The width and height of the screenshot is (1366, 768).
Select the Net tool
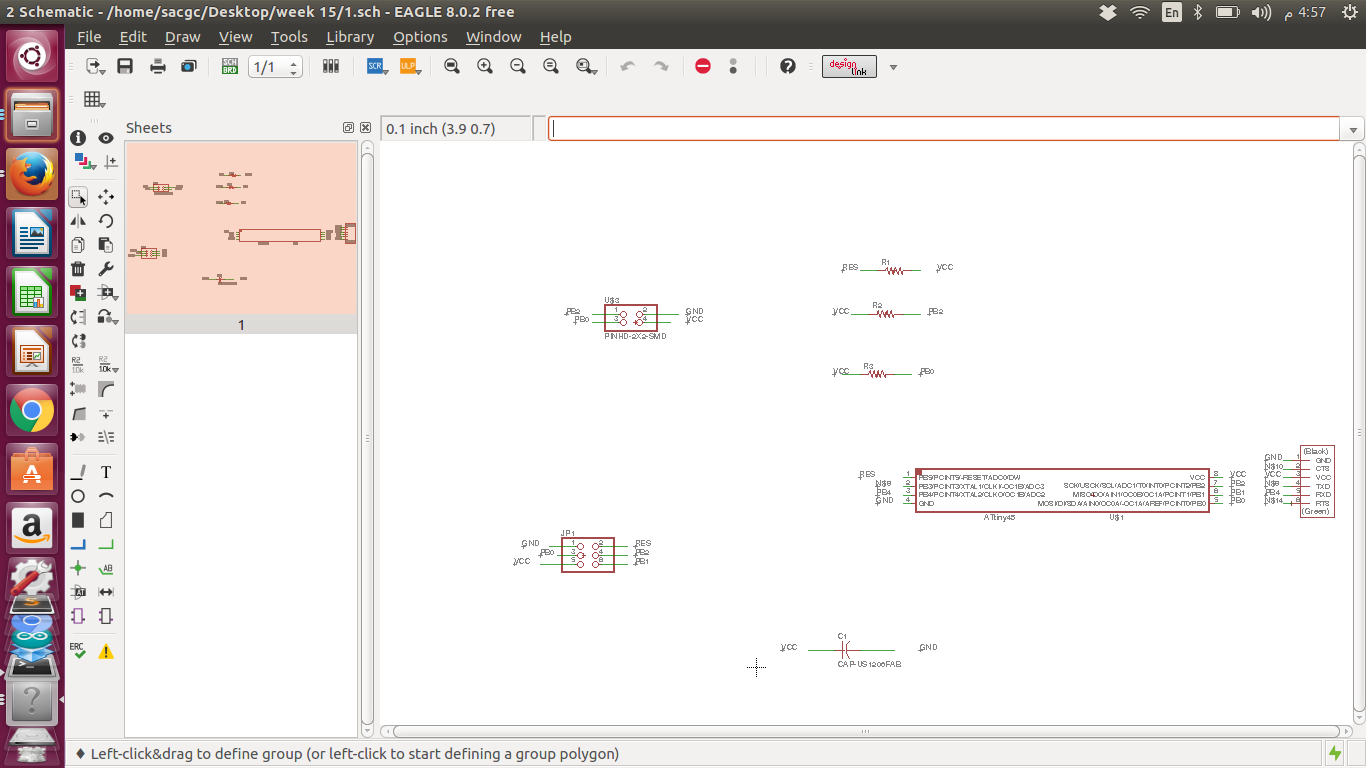click(x=106, y=544)
